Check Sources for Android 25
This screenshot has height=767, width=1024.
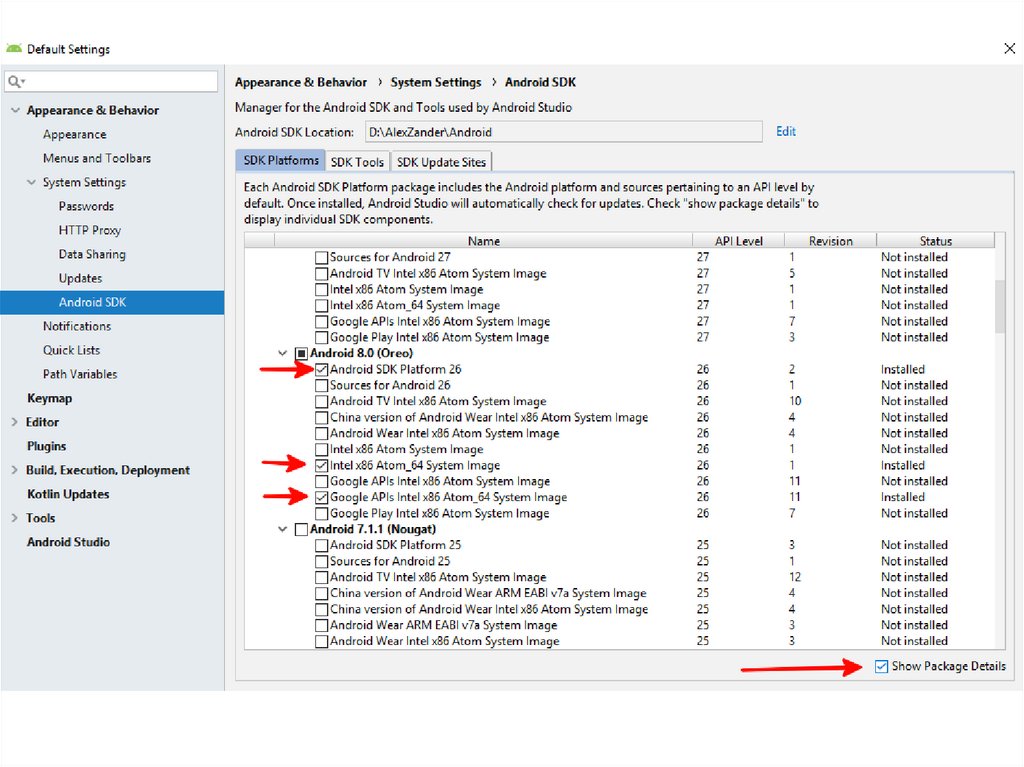[x=321, y=561]
